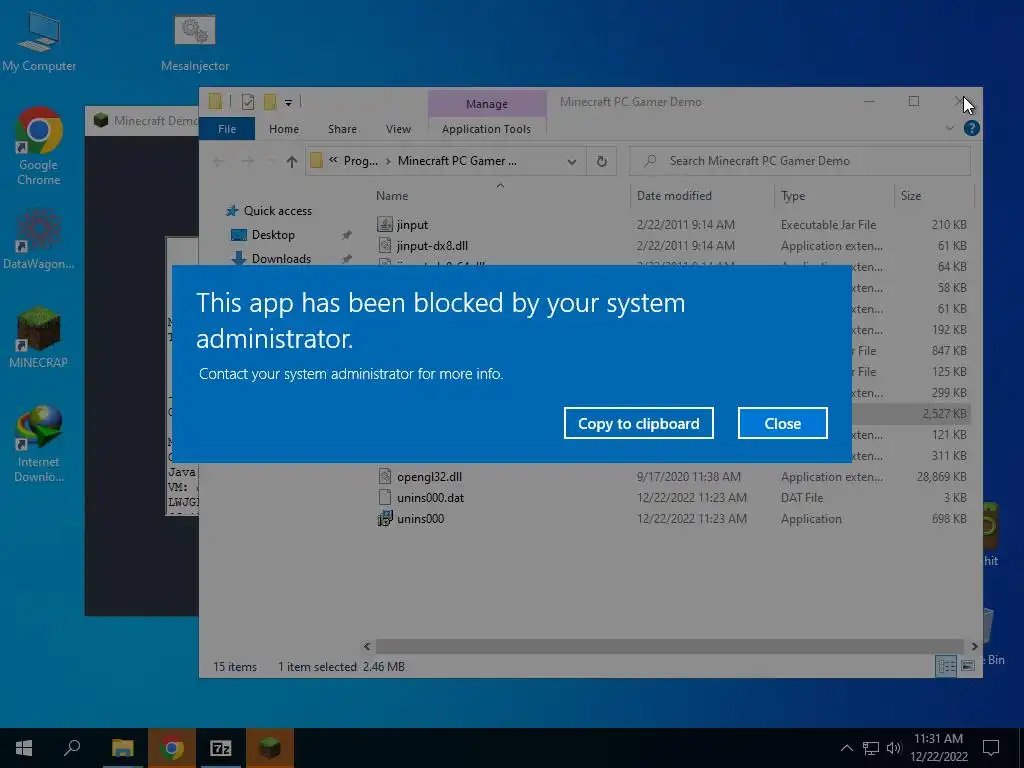This screenshot has height=768, width=1024.
Task: Show hidden tray icons chevron
Action: click(x=846, y=748)
